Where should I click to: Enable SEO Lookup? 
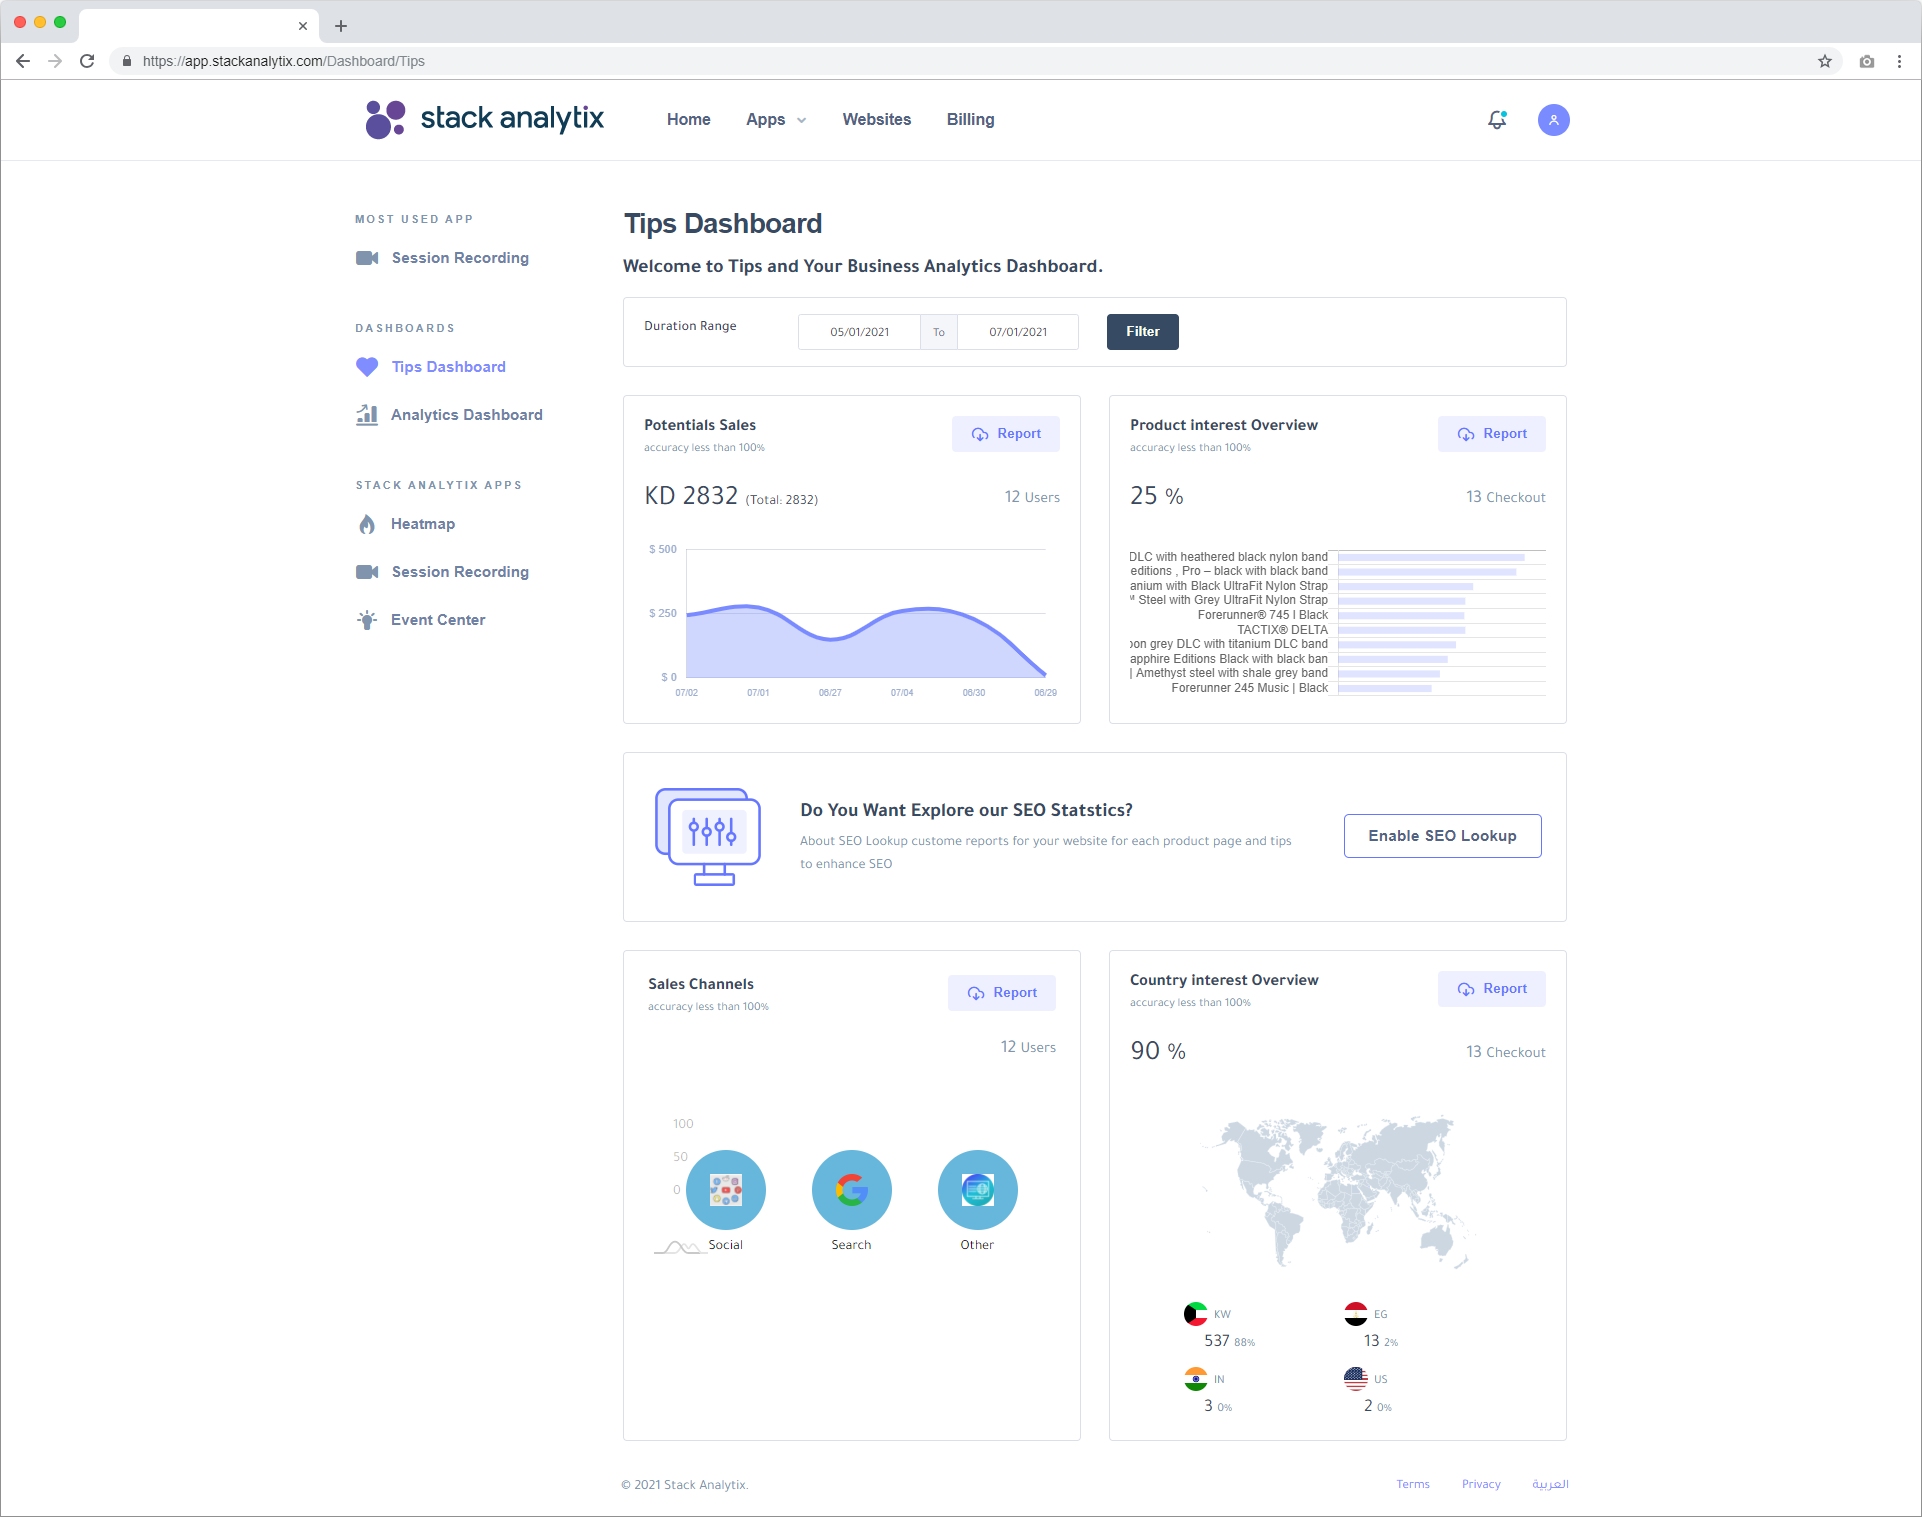[1442, 835]
